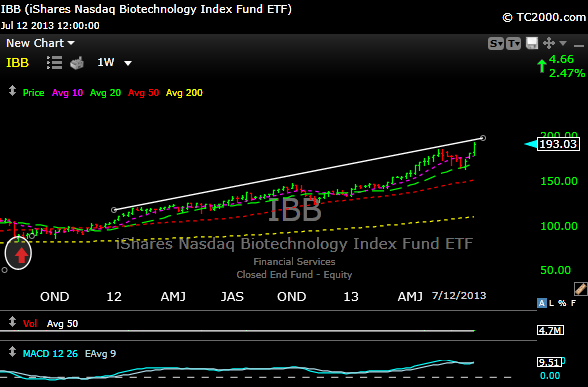Viewport: 588px width, 387px height.
Task: Open the watchlist icon beside IBB
Action: tap(54, 63)
